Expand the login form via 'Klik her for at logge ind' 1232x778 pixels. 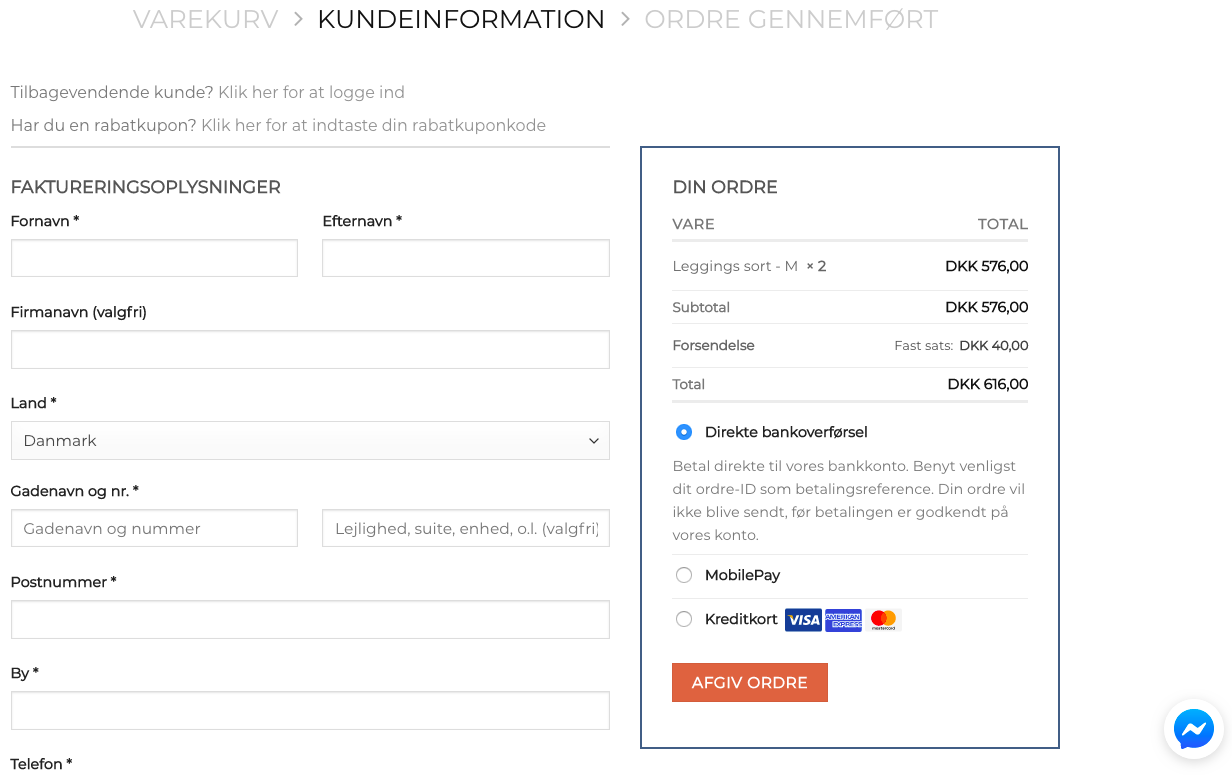(311, 93)
